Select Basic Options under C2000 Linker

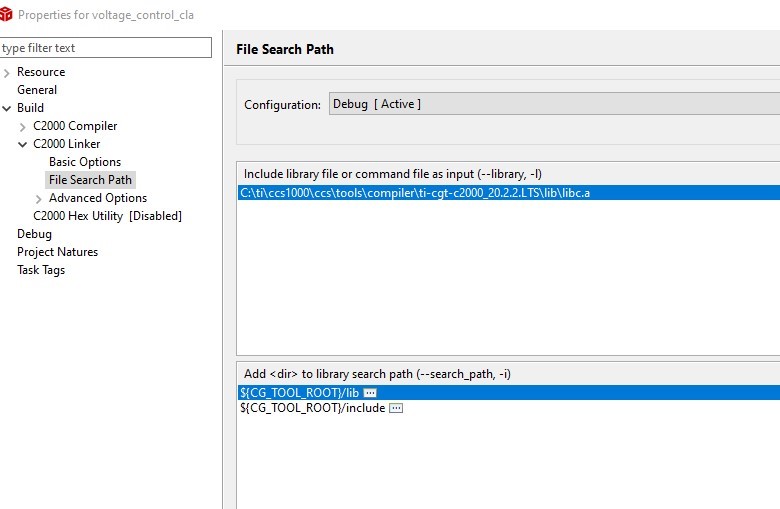pos(85,162)
